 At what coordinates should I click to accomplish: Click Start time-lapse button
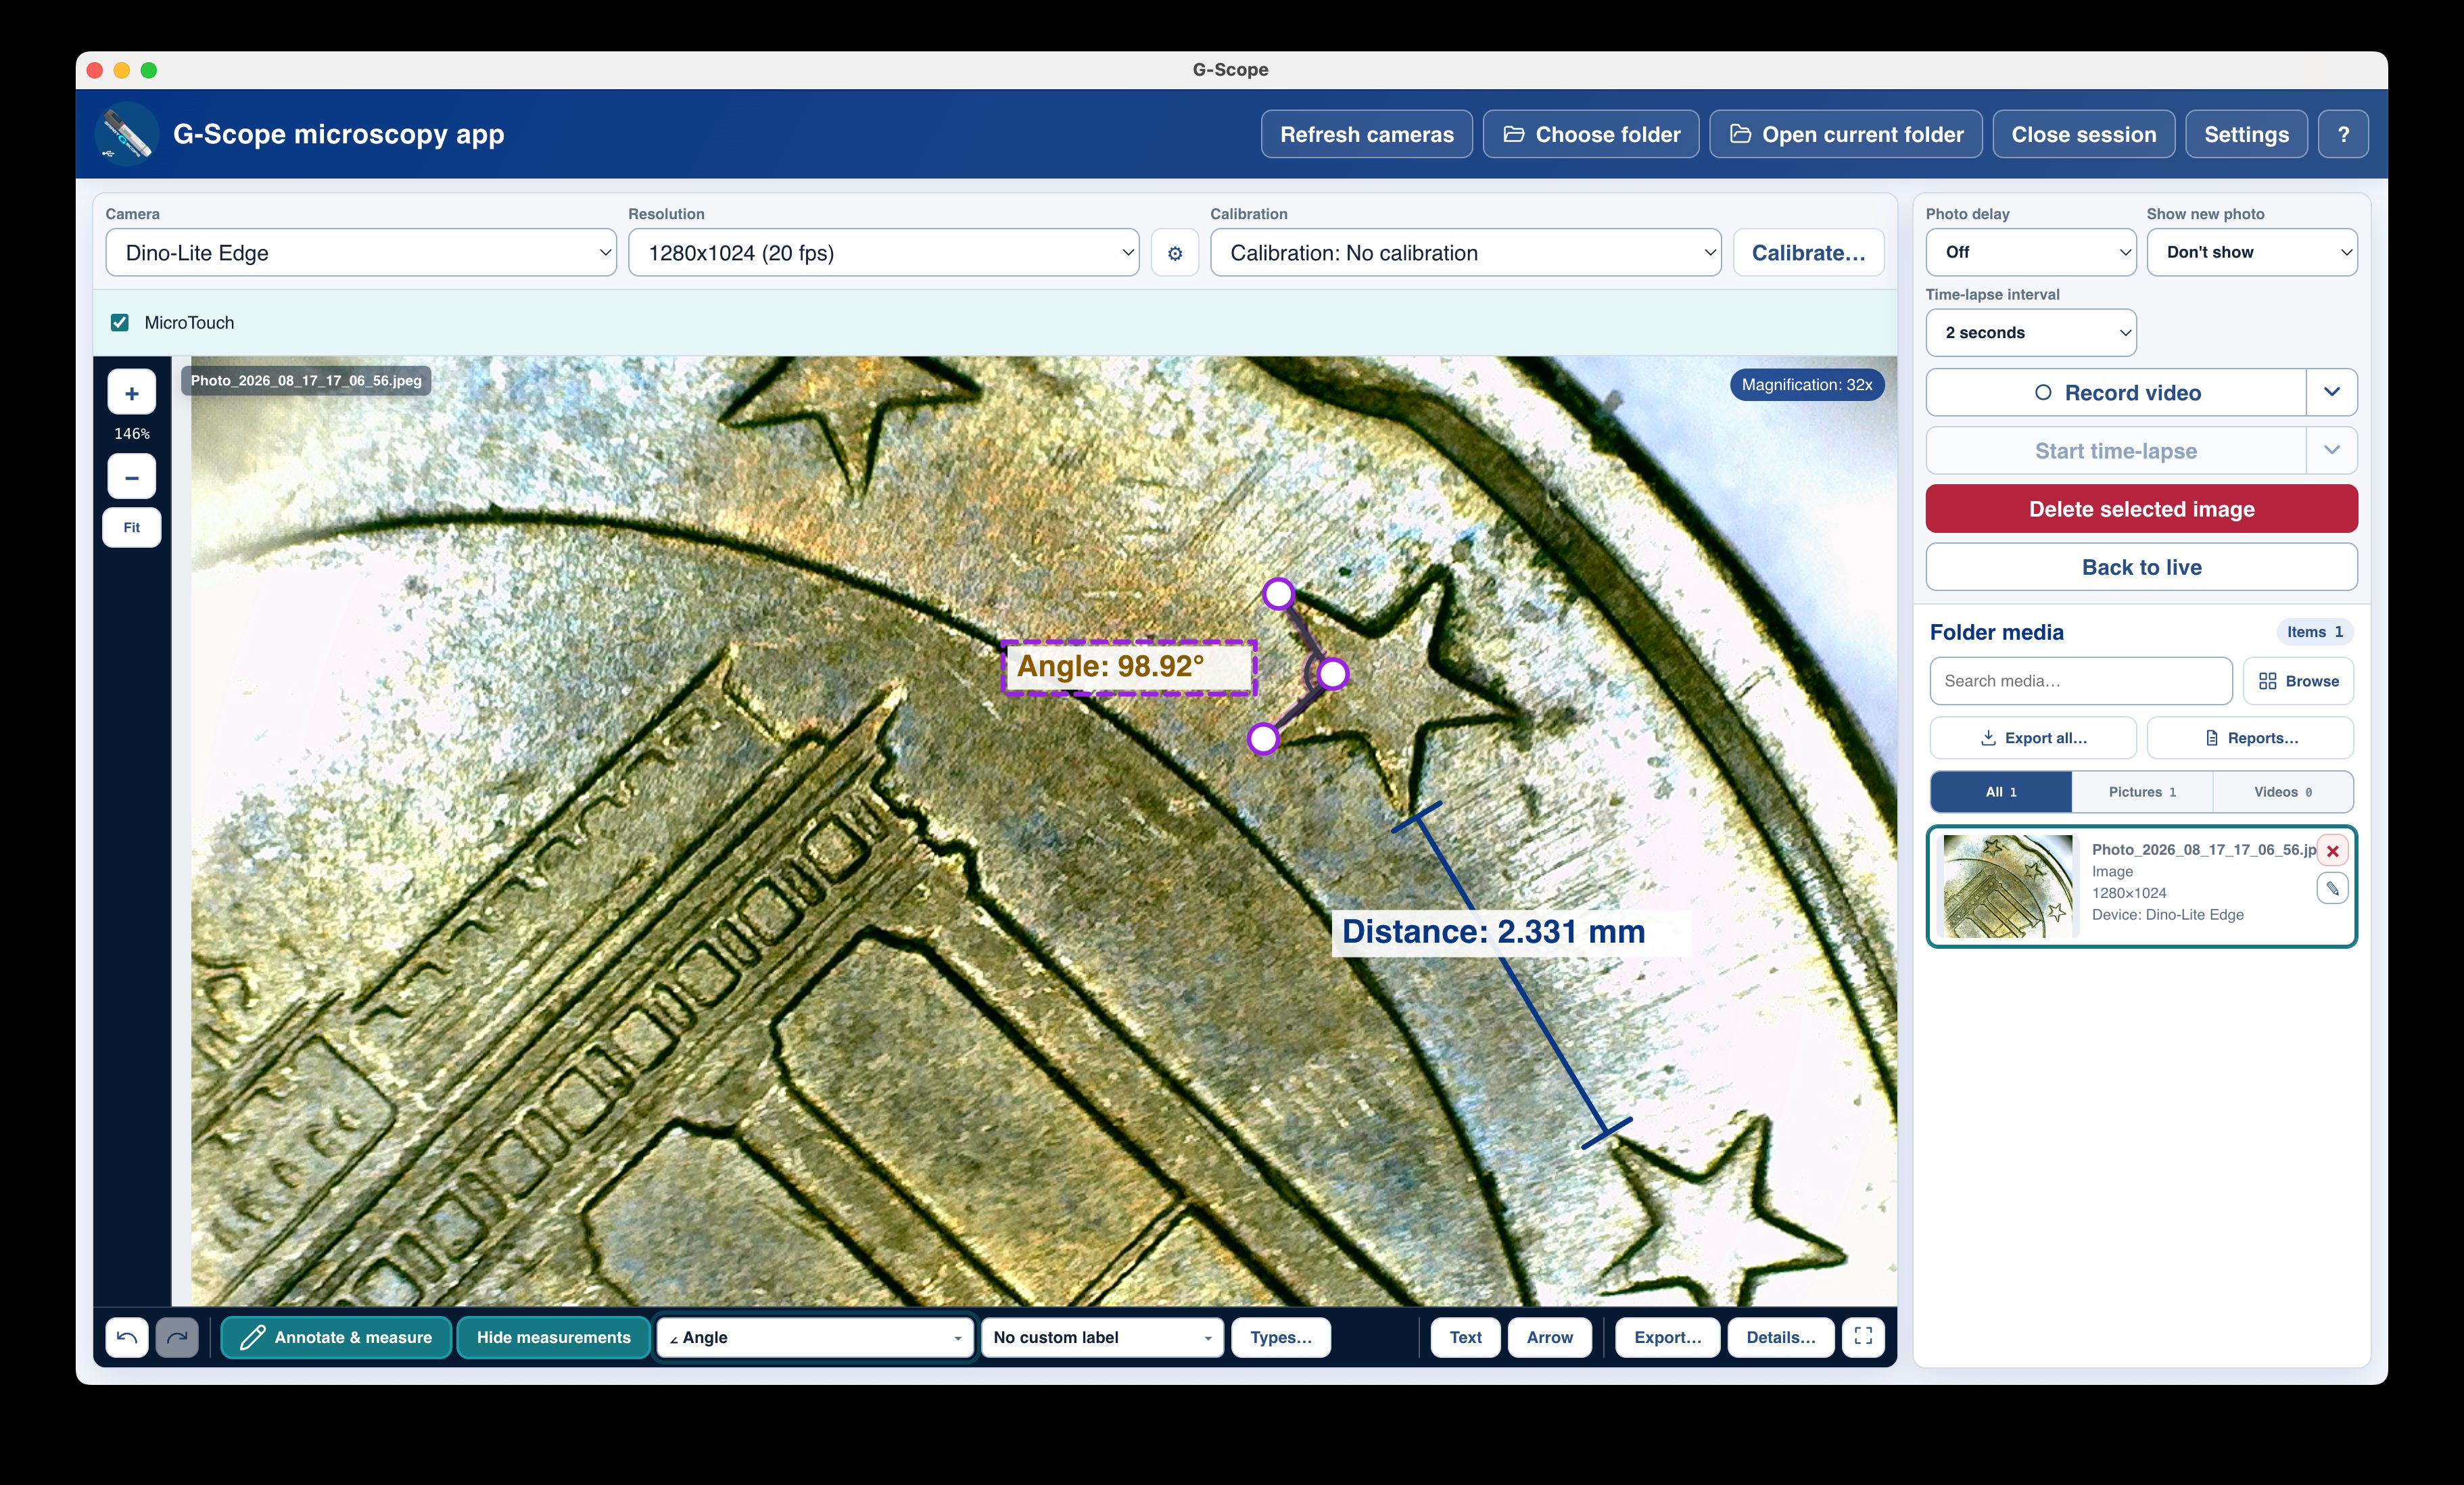[2116, 450]
